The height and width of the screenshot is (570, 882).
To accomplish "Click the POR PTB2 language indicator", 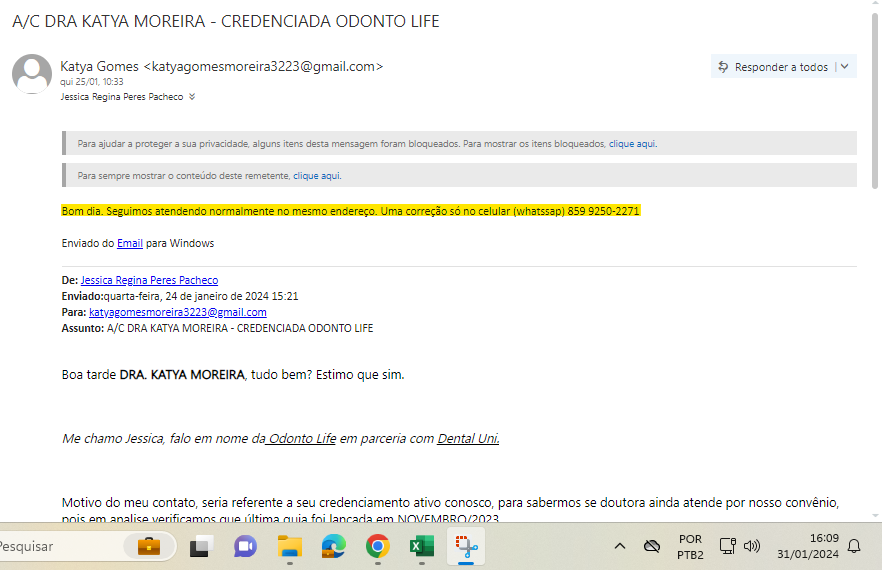I will [x=690, y=546].
